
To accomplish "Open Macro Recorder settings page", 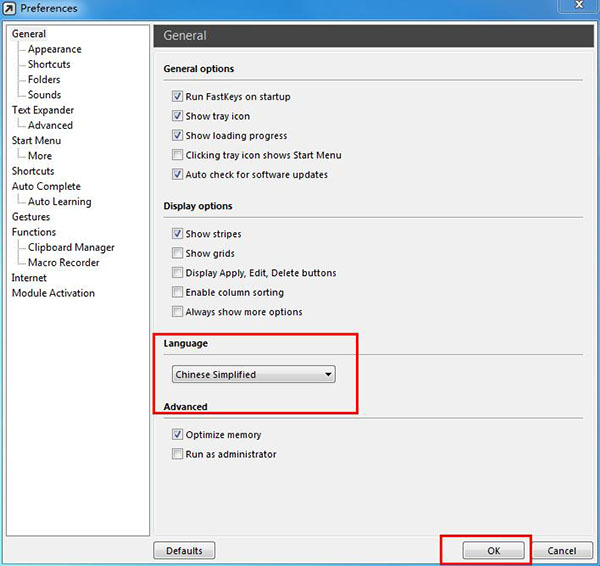I will coord(63,262).
